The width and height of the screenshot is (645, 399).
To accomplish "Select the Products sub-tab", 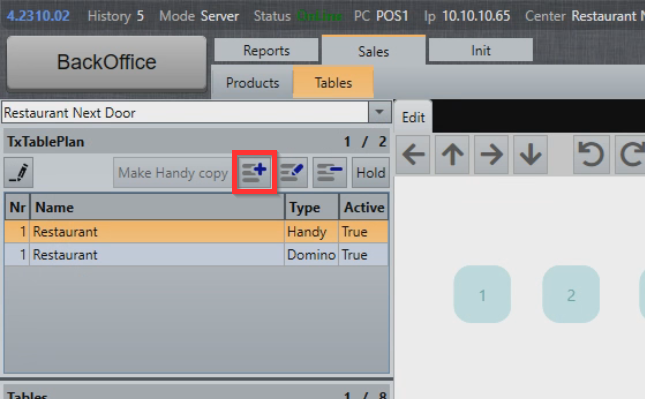I will (252, 83).
